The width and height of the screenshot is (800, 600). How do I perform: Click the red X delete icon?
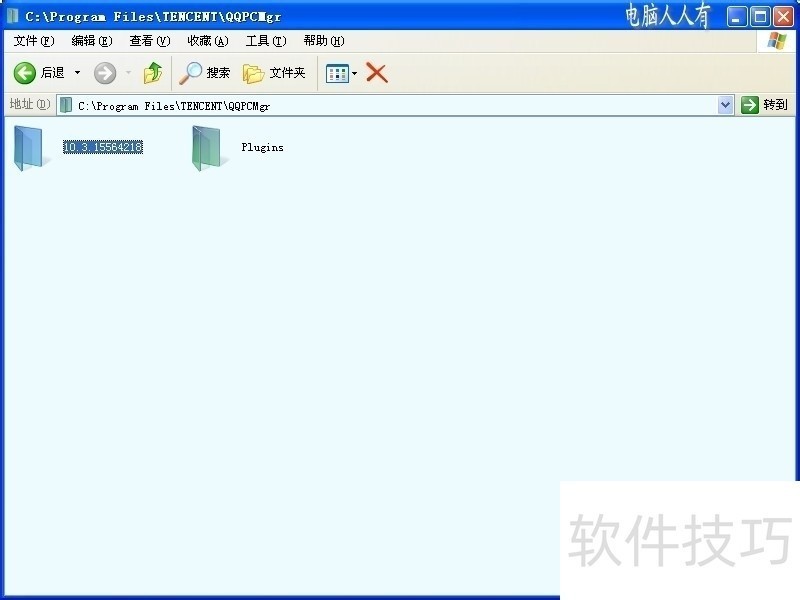[x=377, y=72]
